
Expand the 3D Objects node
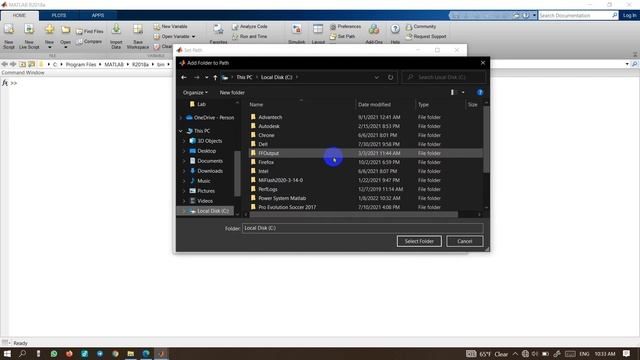[184, 141]
